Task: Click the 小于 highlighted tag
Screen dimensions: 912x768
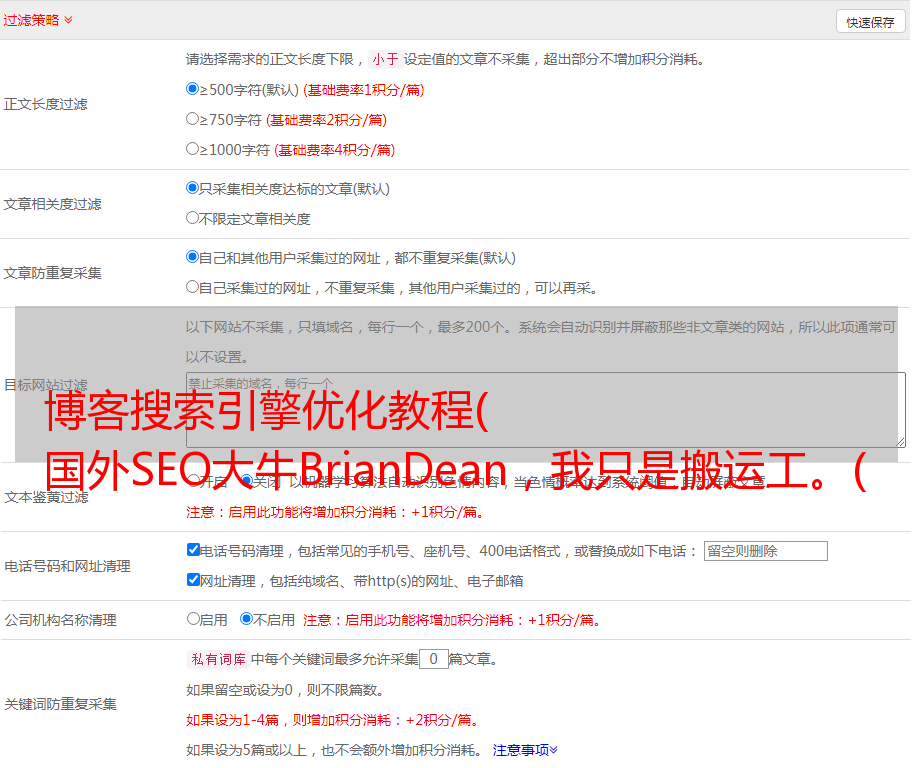Action: [385, 59]
